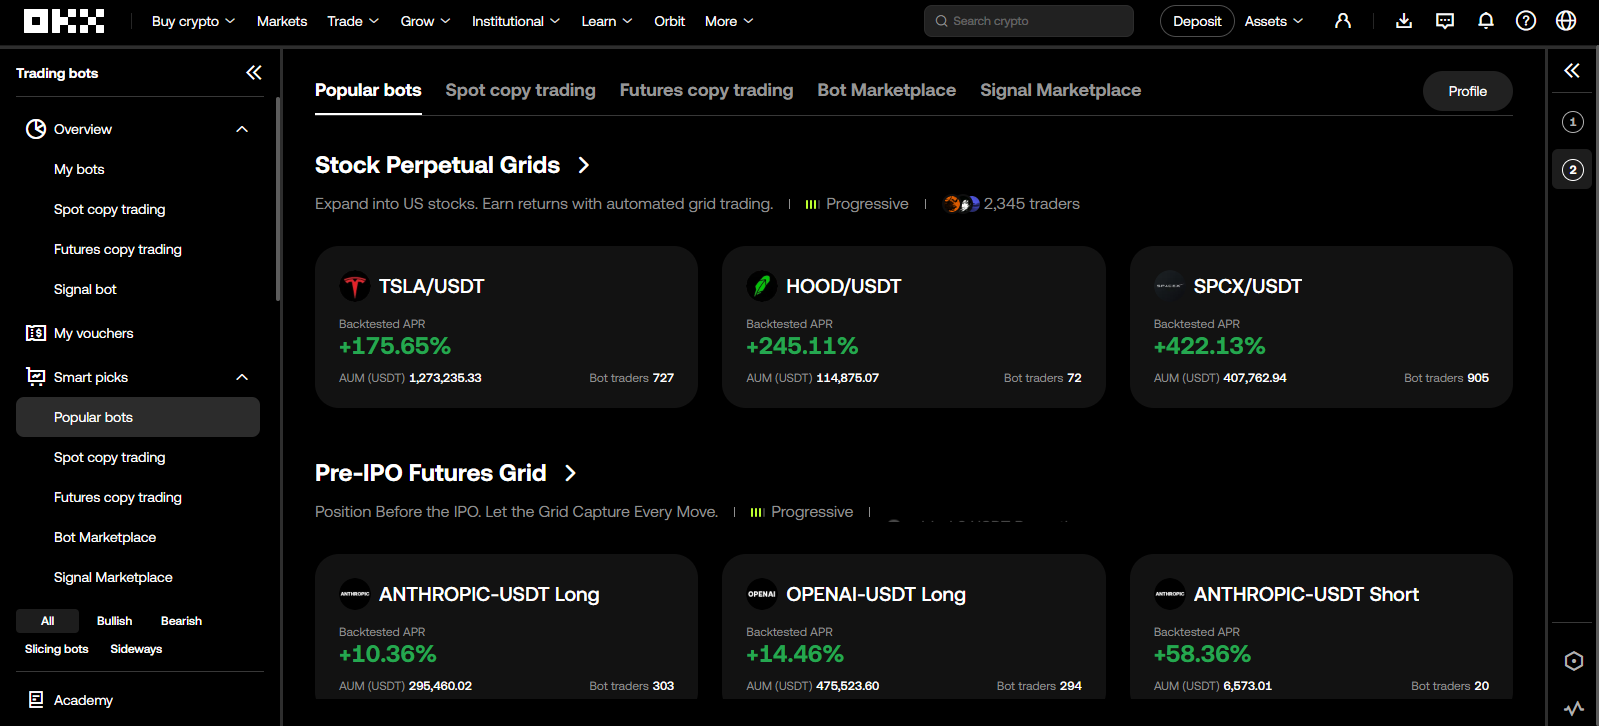Expand the Institutional dropdown
This screenshot has height=726, width=1599.
click(x=516, y=21)
